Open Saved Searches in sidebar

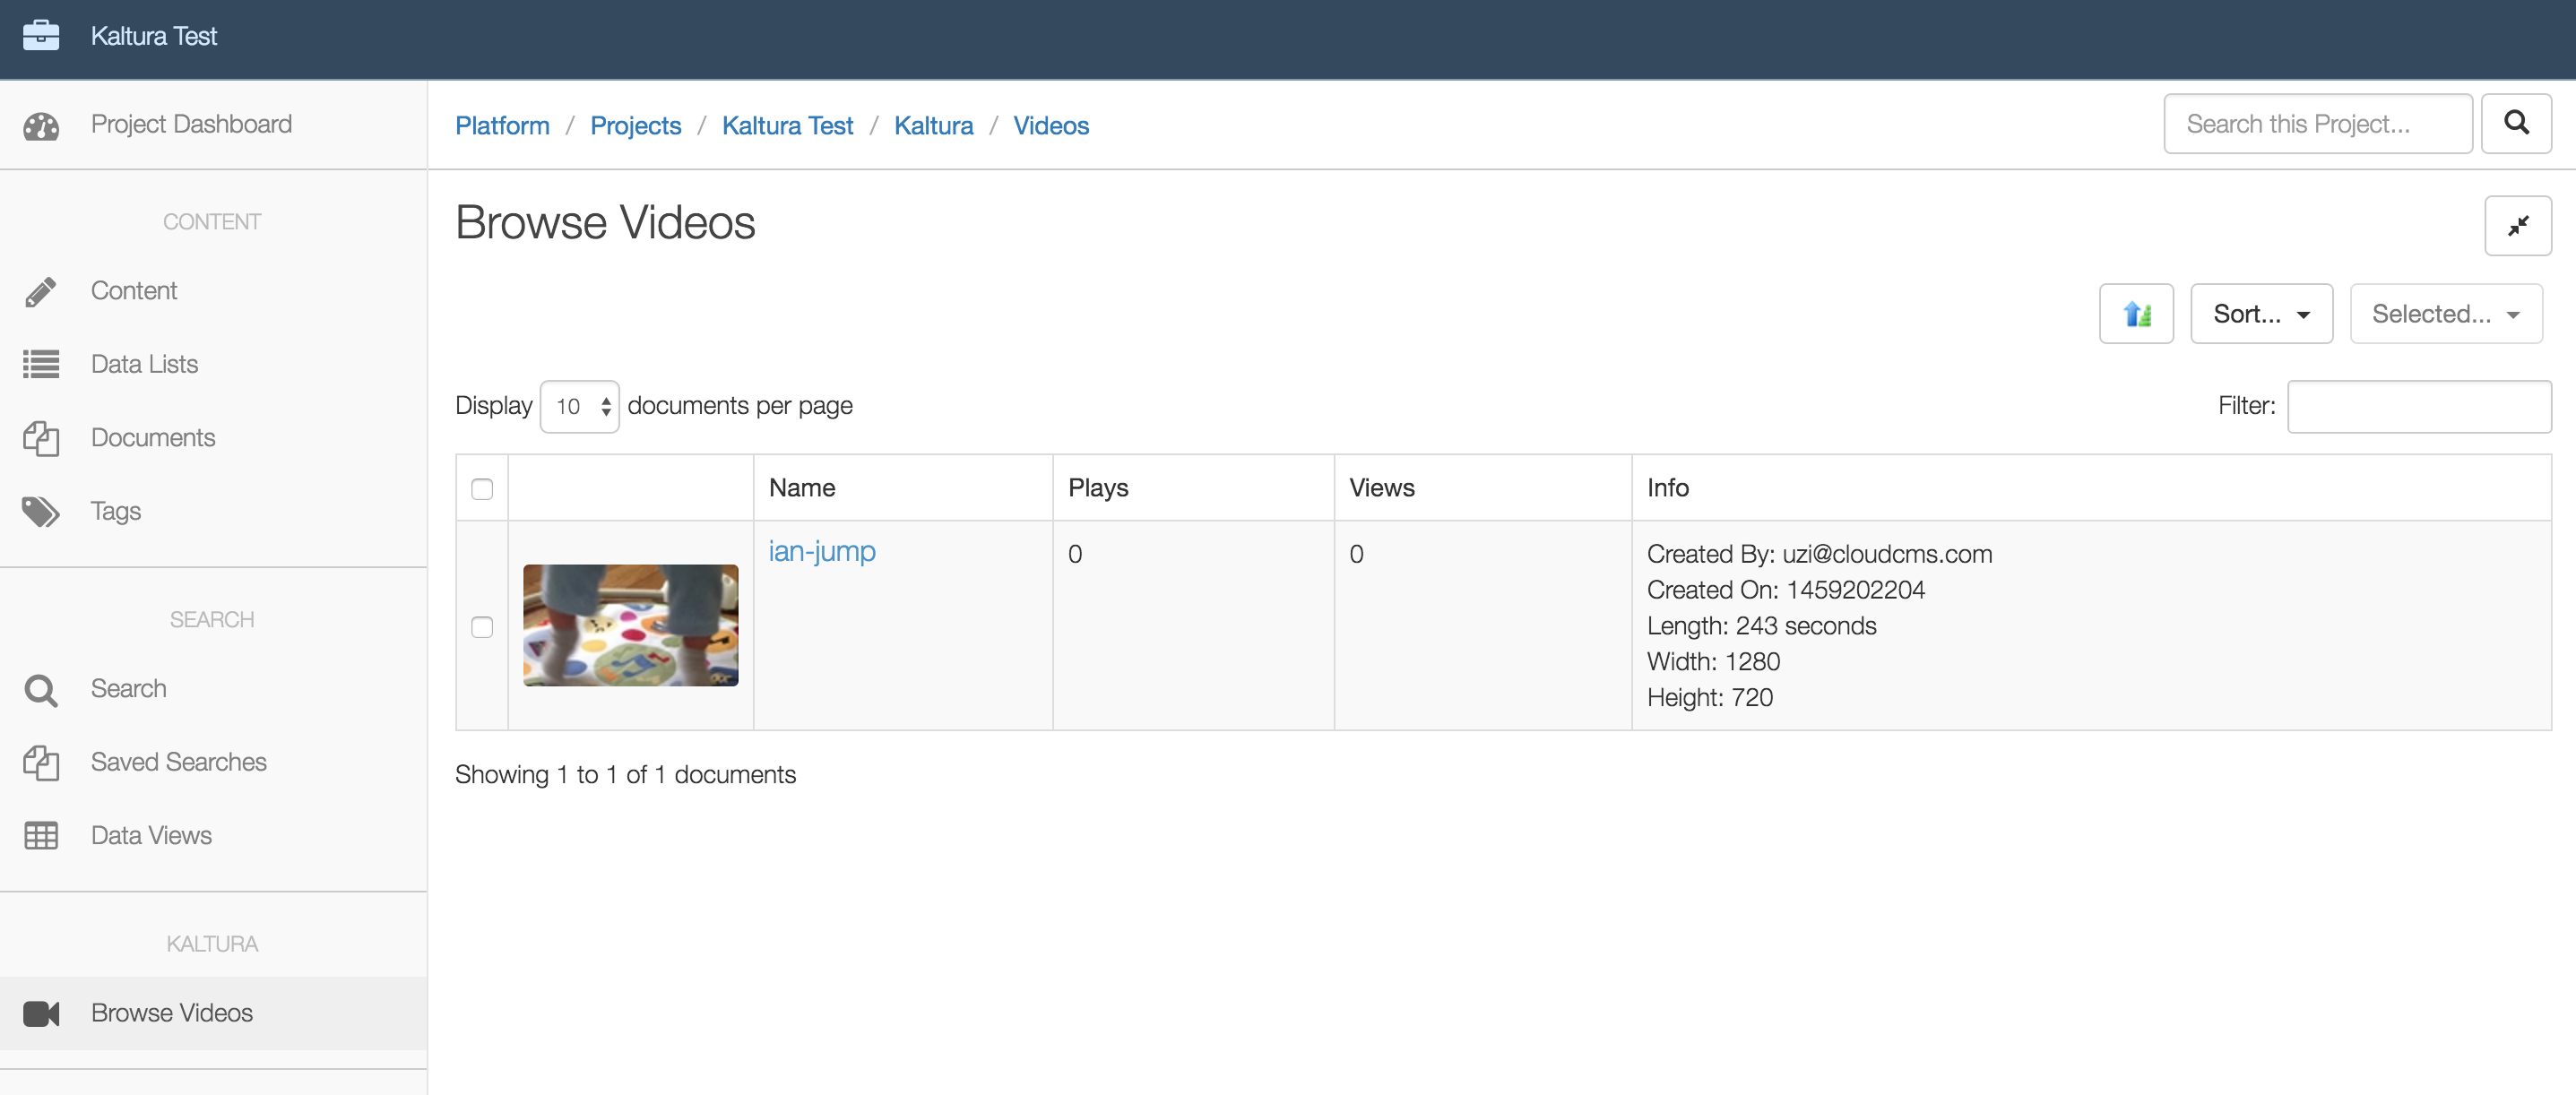click(x=178, y=762)
